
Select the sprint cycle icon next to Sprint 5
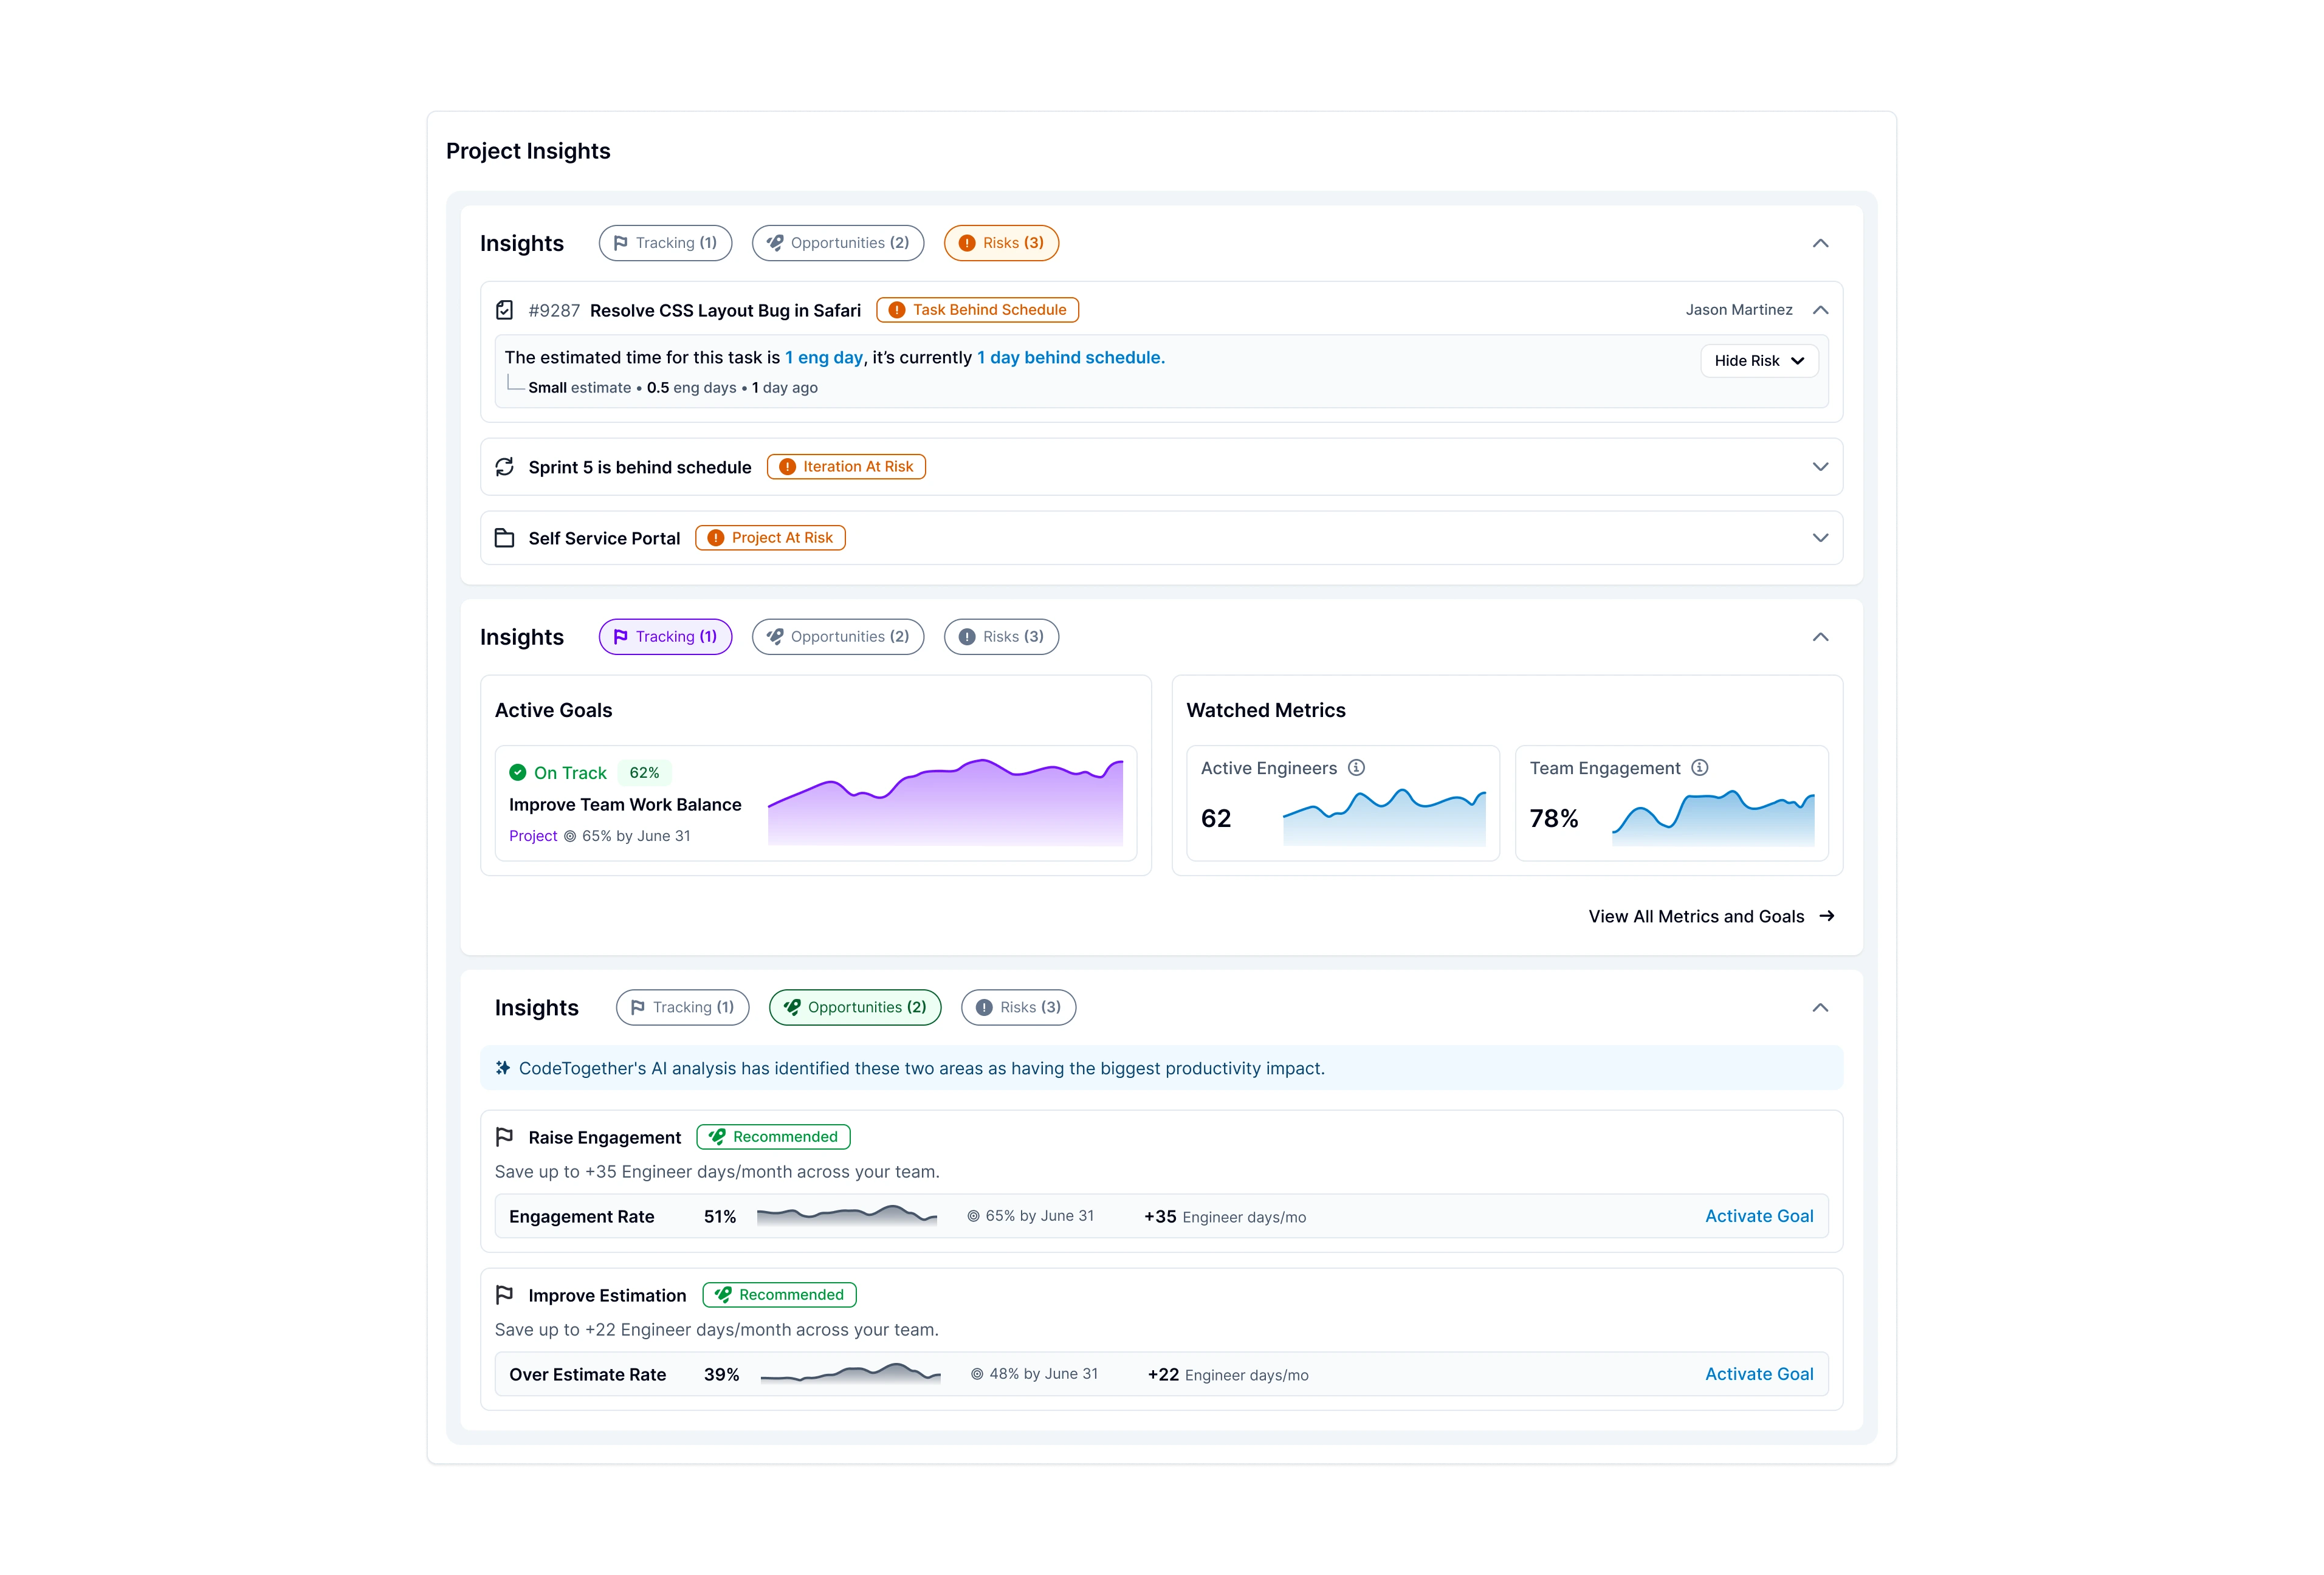coord(505,466)
